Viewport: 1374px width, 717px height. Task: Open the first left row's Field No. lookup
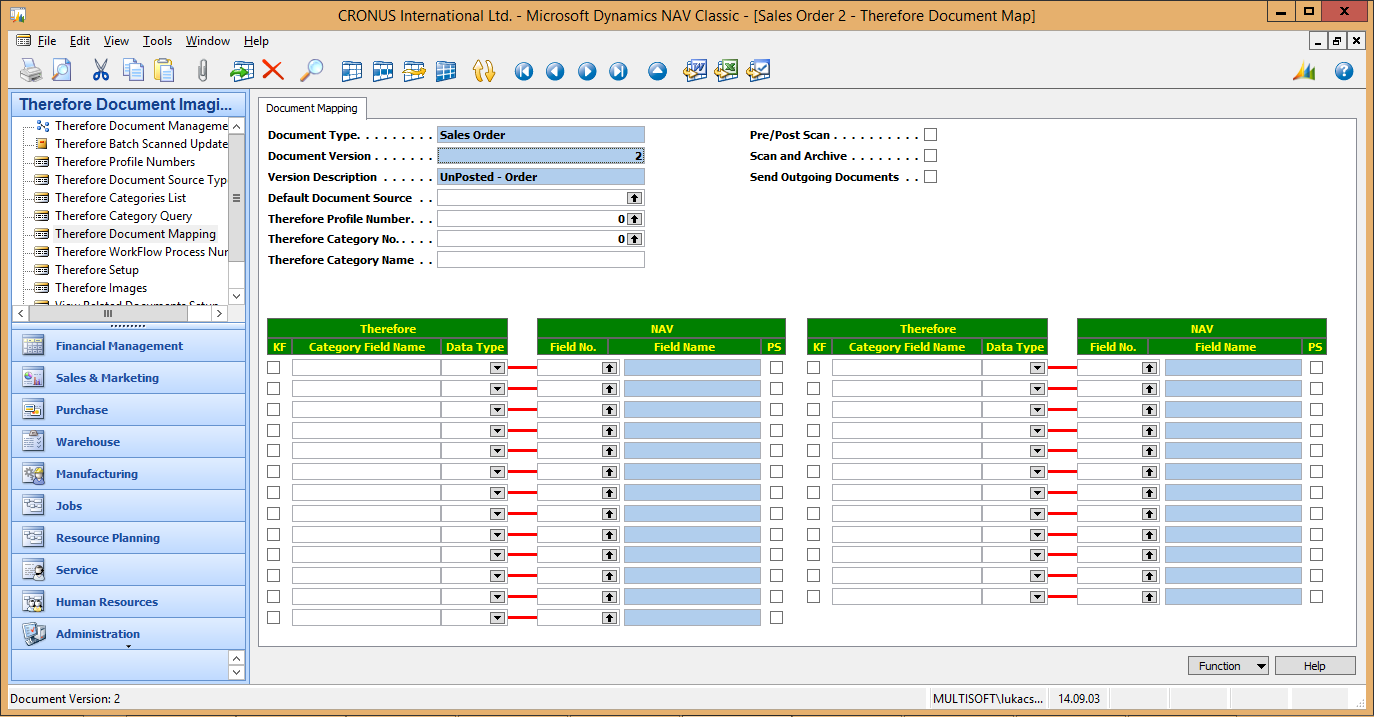609,368
